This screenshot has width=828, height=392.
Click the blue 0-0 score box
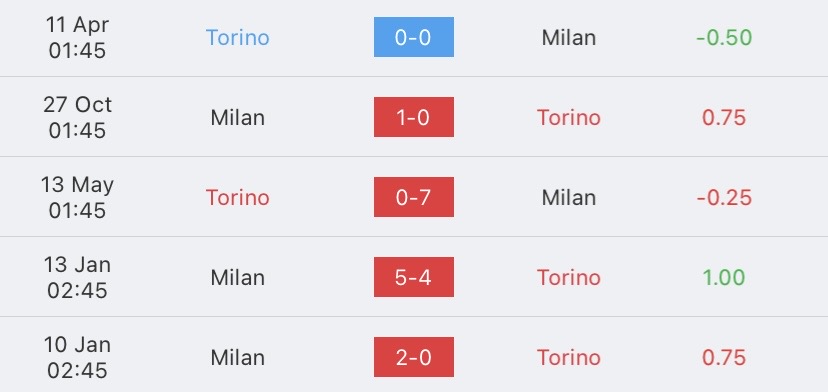coord(413,37)
